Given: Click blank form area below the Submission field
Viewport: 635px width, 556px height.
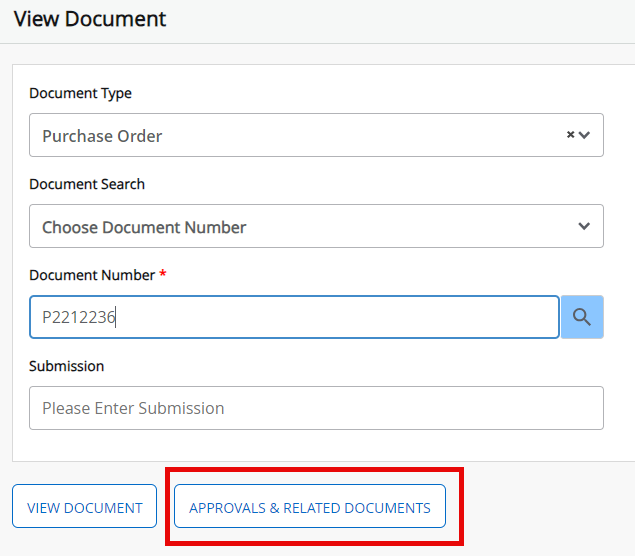Looking at the screenshot, I should 316,446.
